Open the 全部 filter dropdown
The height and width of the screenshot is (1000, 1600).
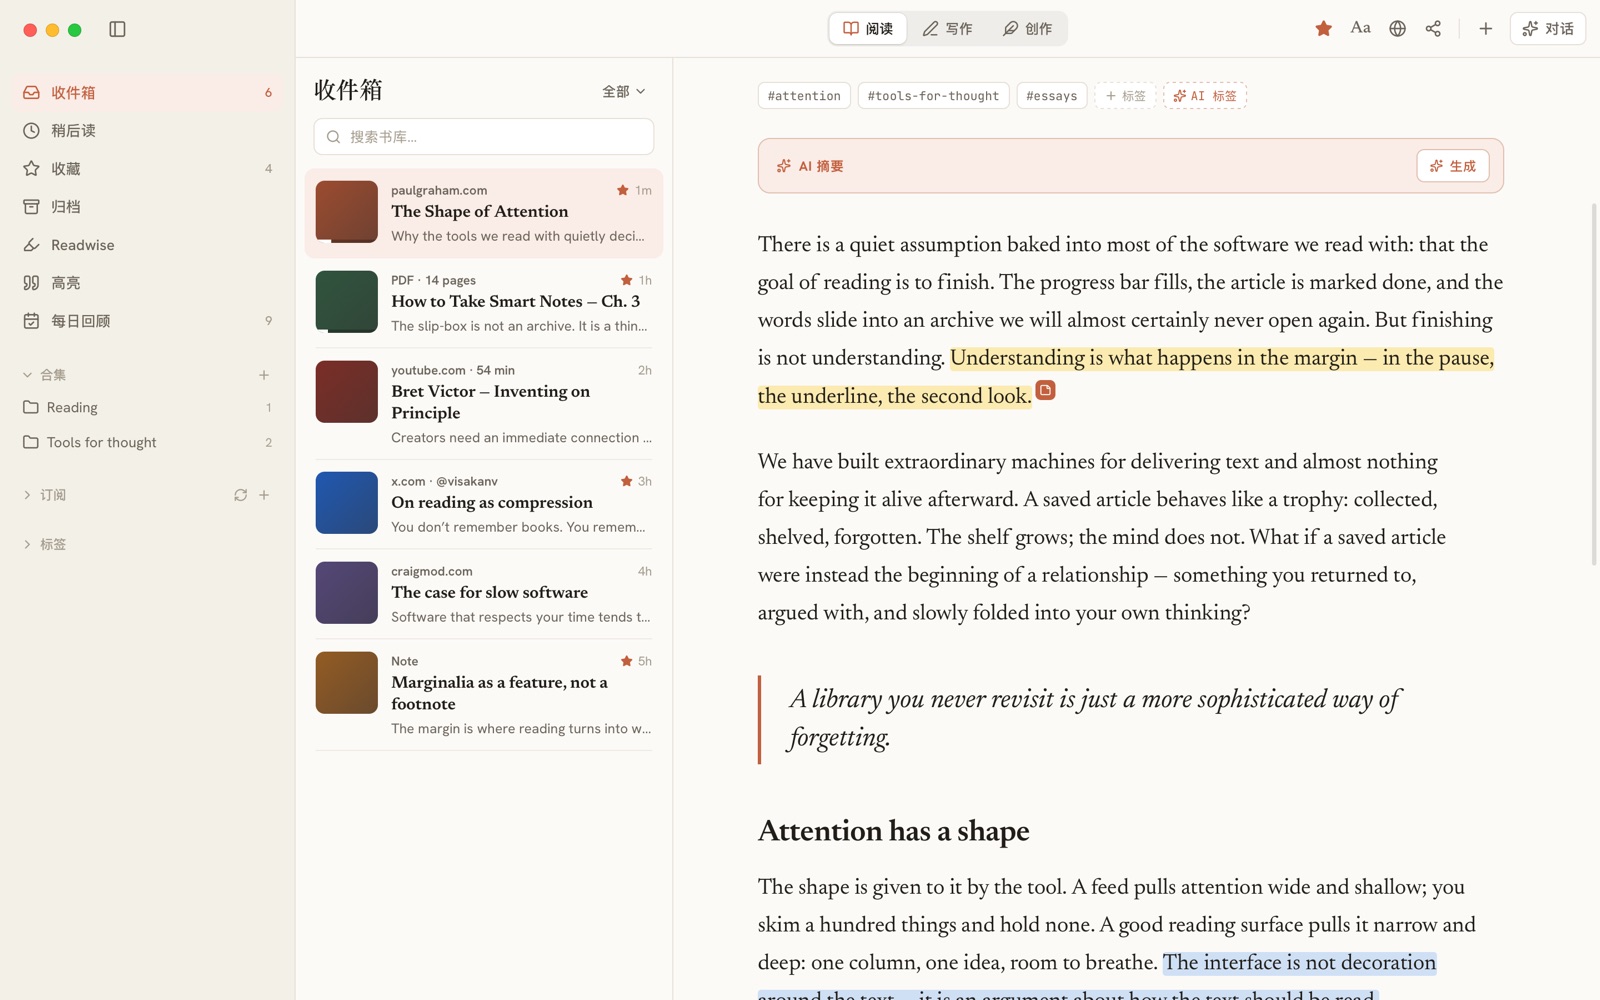point(624,91)
